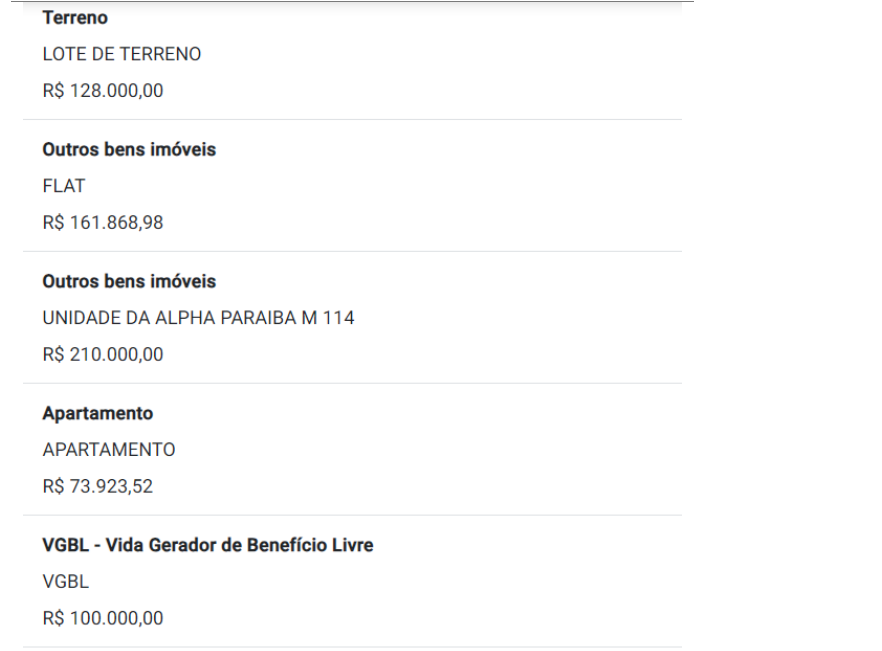882x651 pixels.
Task: Click the divider below the FLAT entry
Action: point(352,252)
